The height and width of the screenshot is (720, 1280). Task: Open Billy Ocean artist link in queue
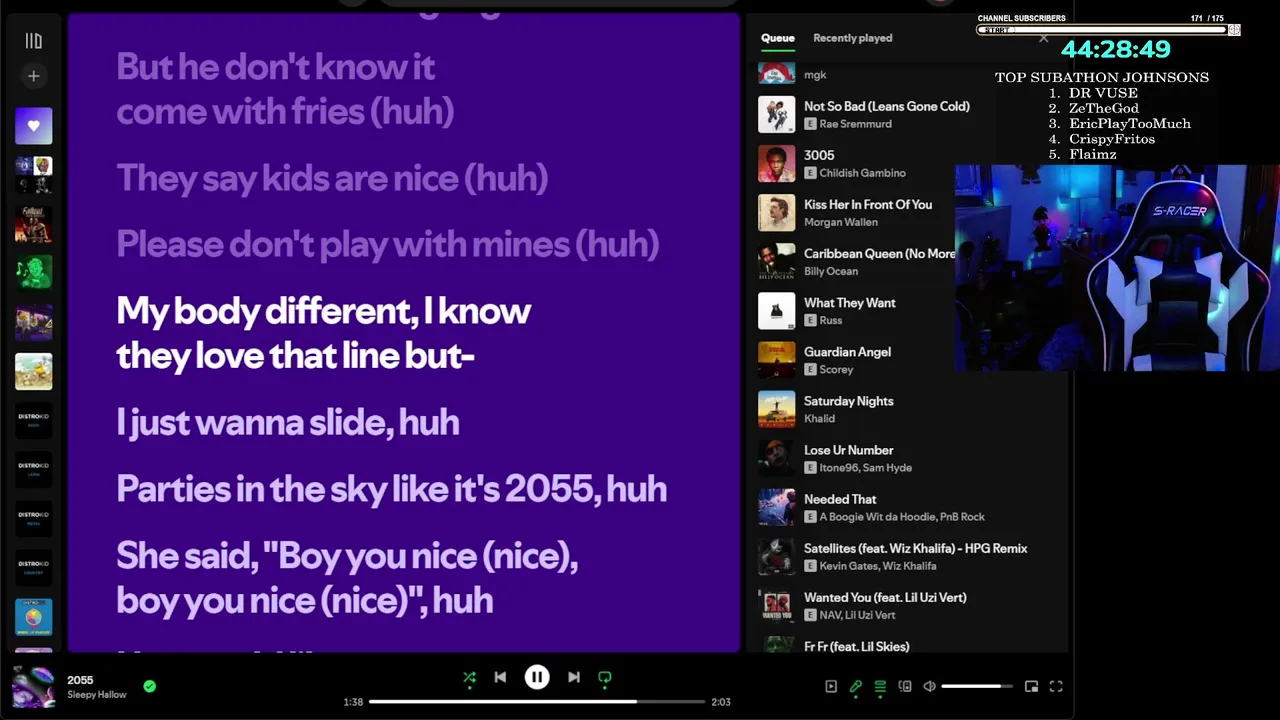pyautogui.click(x=831, y=271)
